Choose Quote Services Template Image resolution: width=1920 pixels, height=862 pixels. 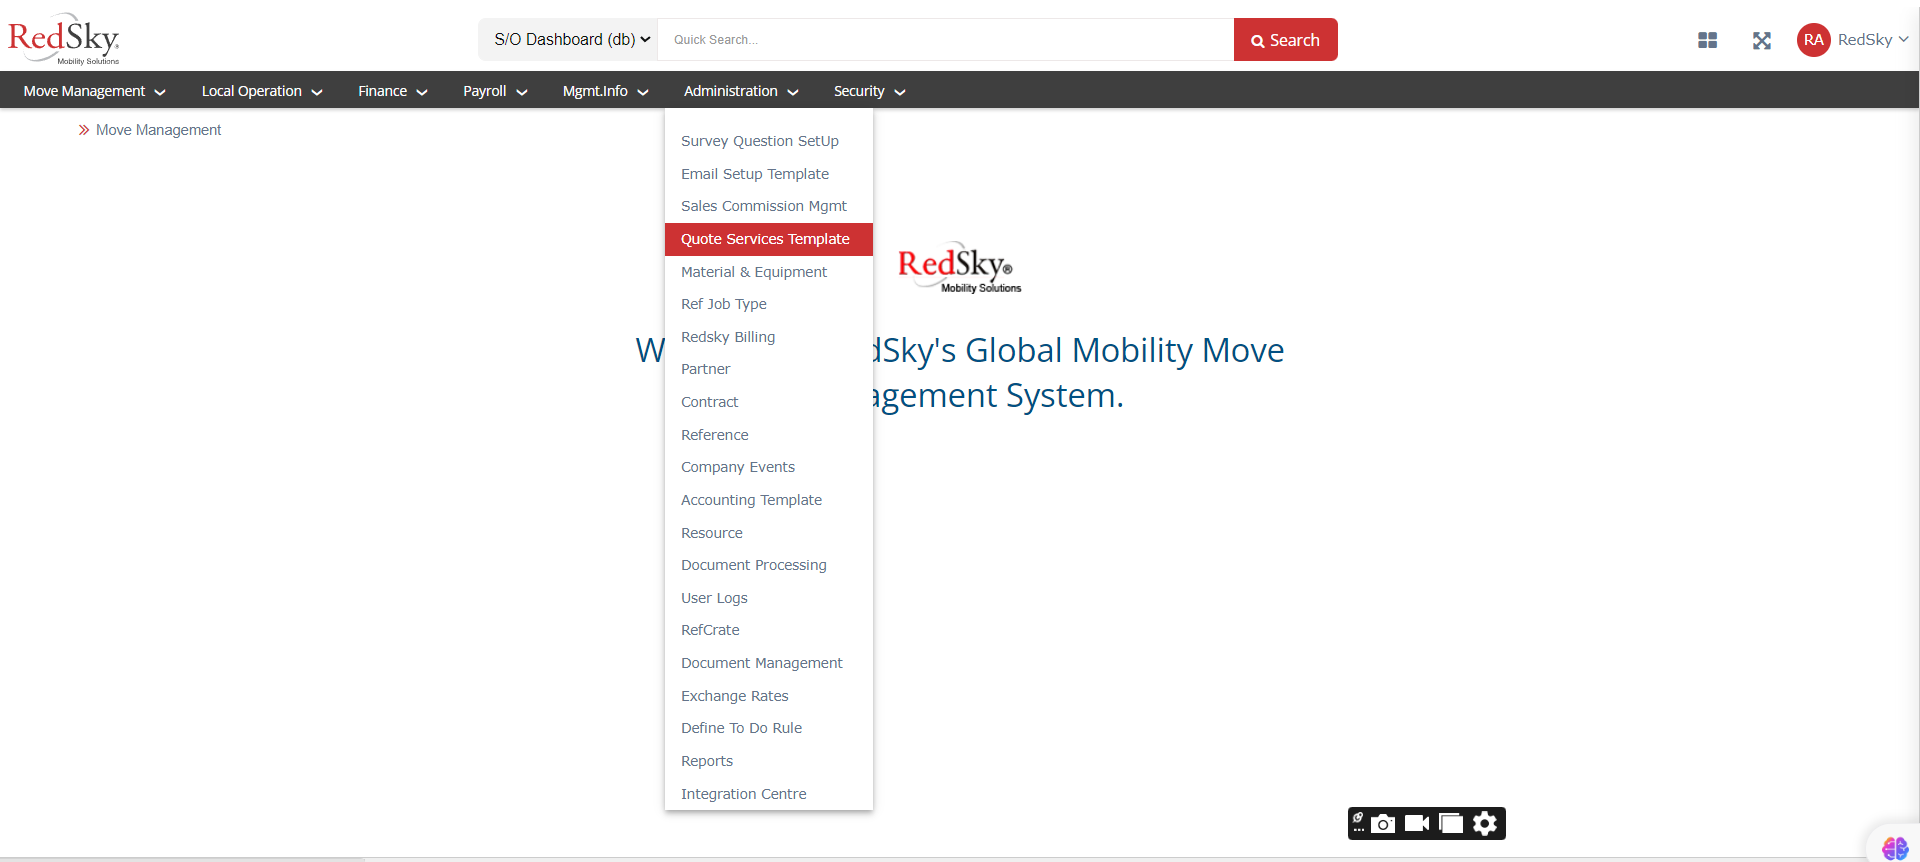tap(768, 239)
